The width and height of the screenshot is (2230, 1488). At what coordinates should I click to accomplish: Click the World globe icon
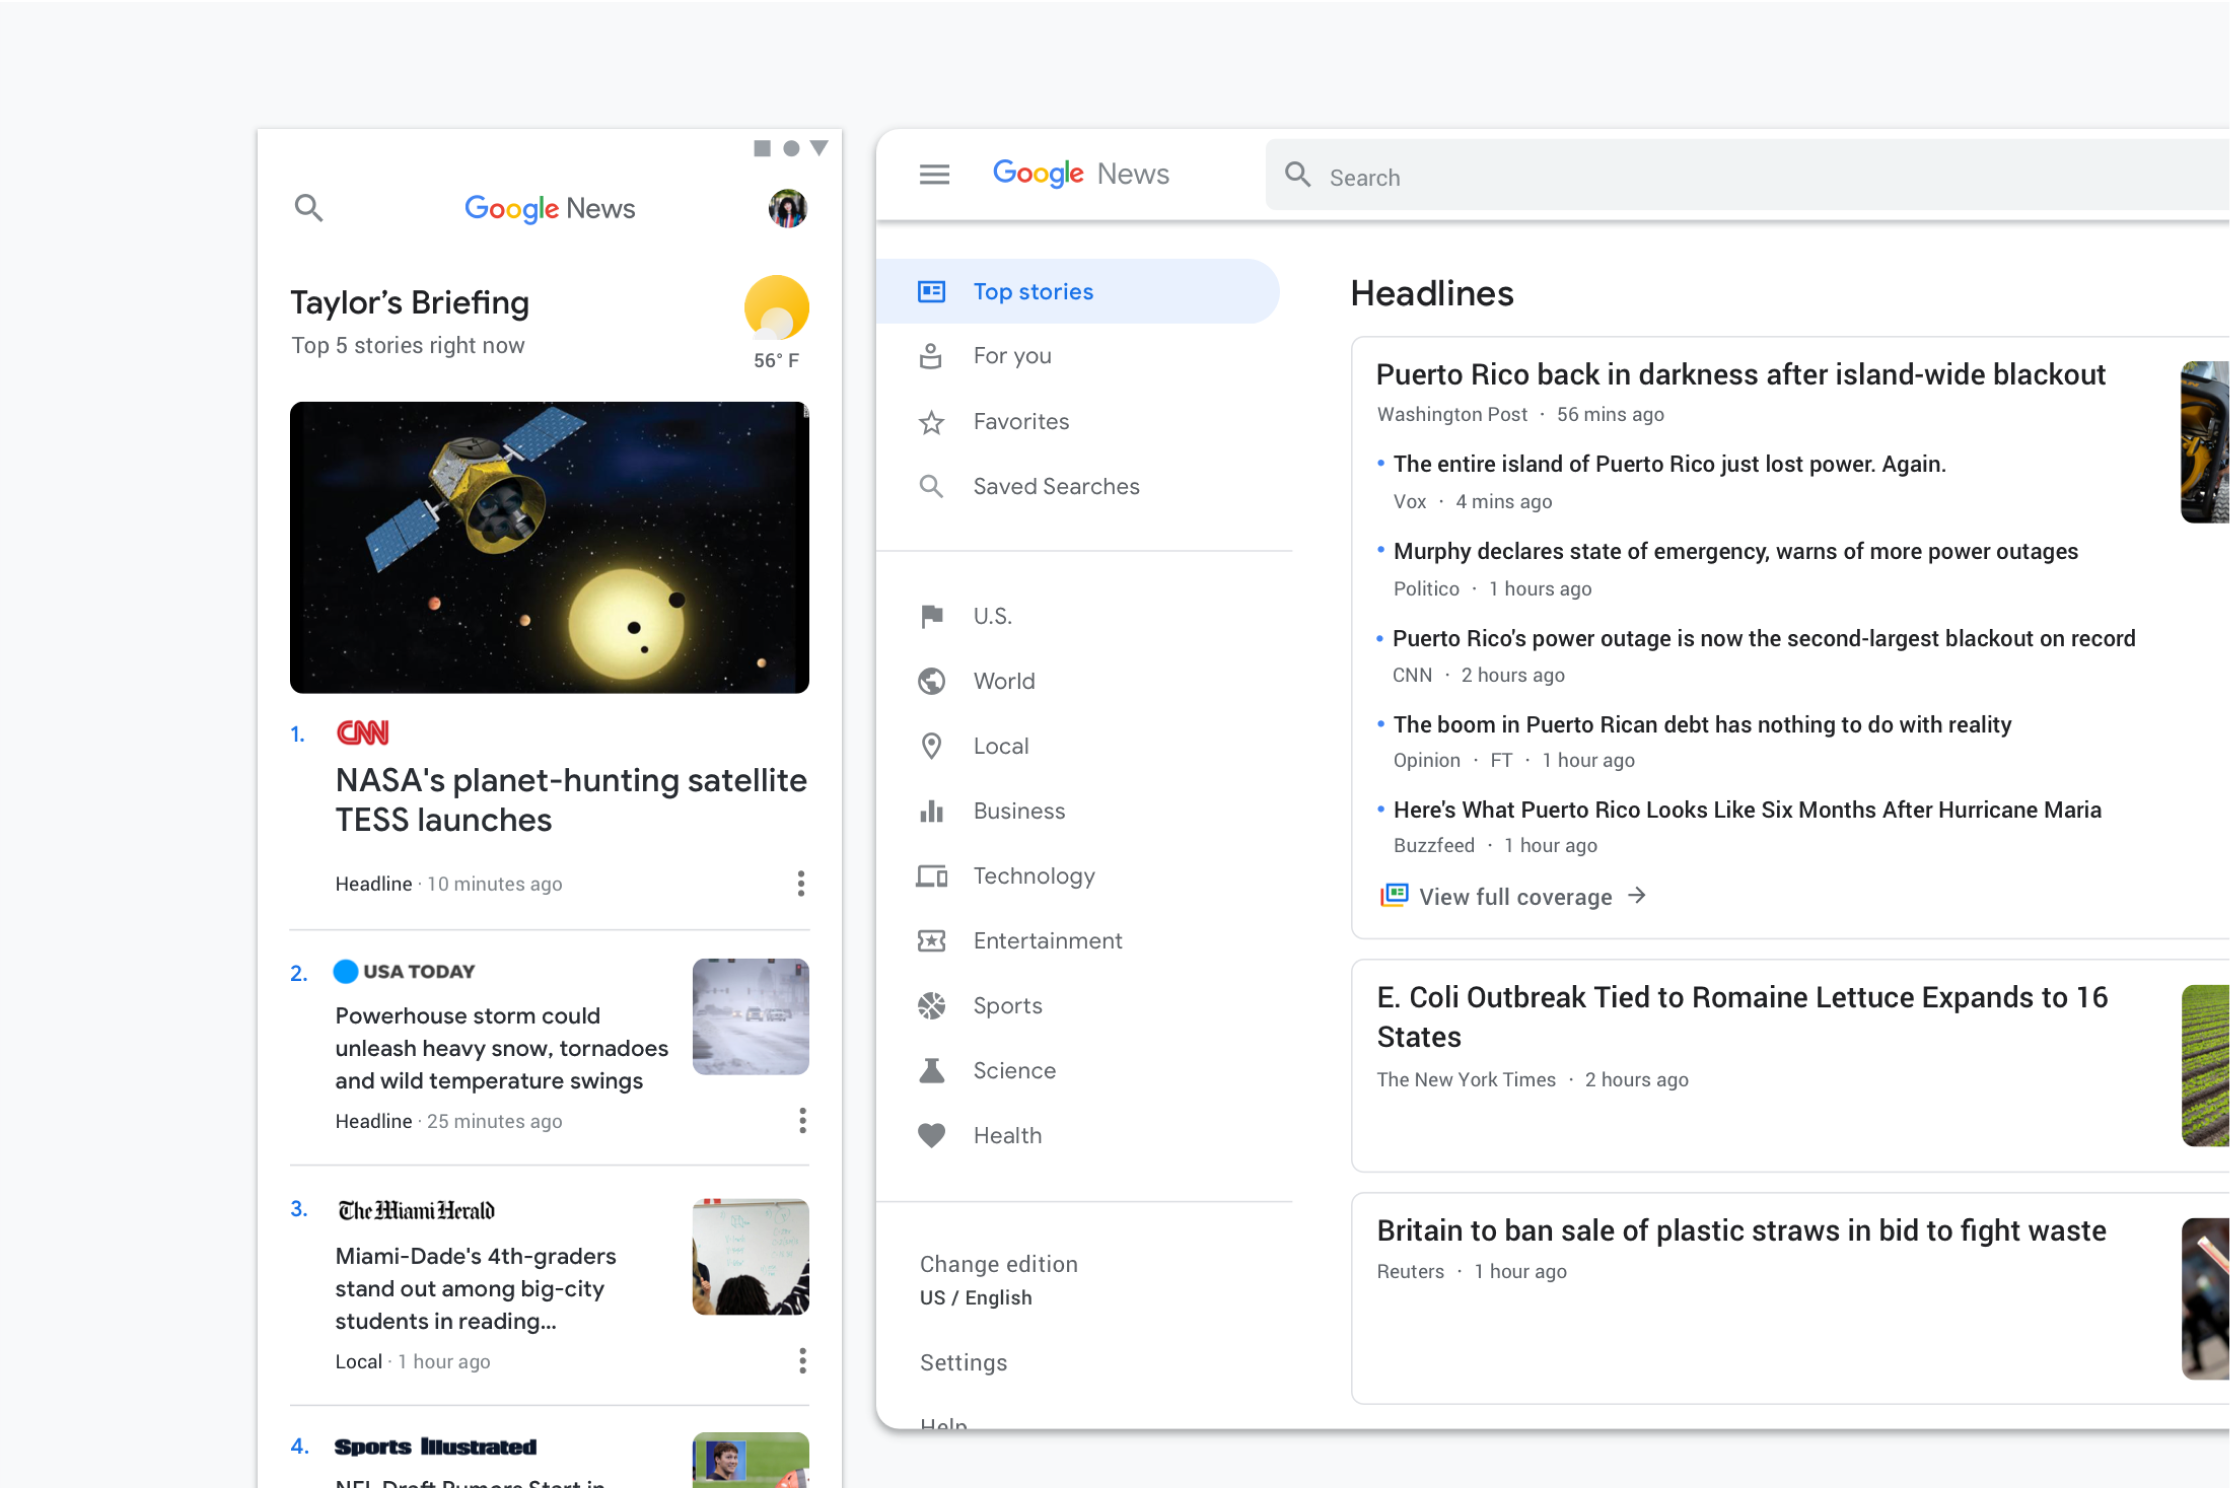click(931, 681)
